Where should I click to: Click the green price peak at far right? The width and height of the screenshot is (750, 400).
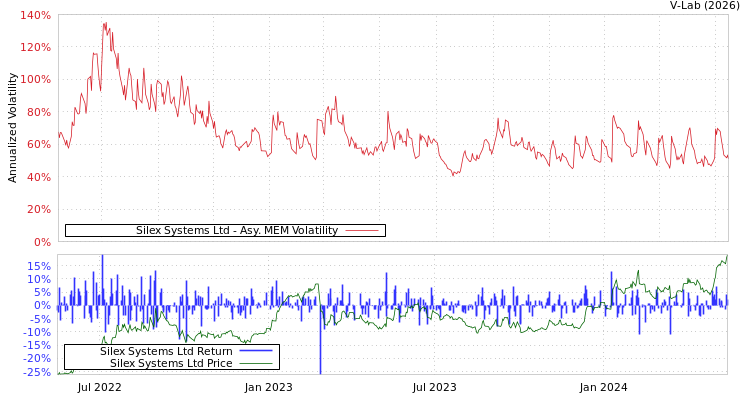click(724, 260)
